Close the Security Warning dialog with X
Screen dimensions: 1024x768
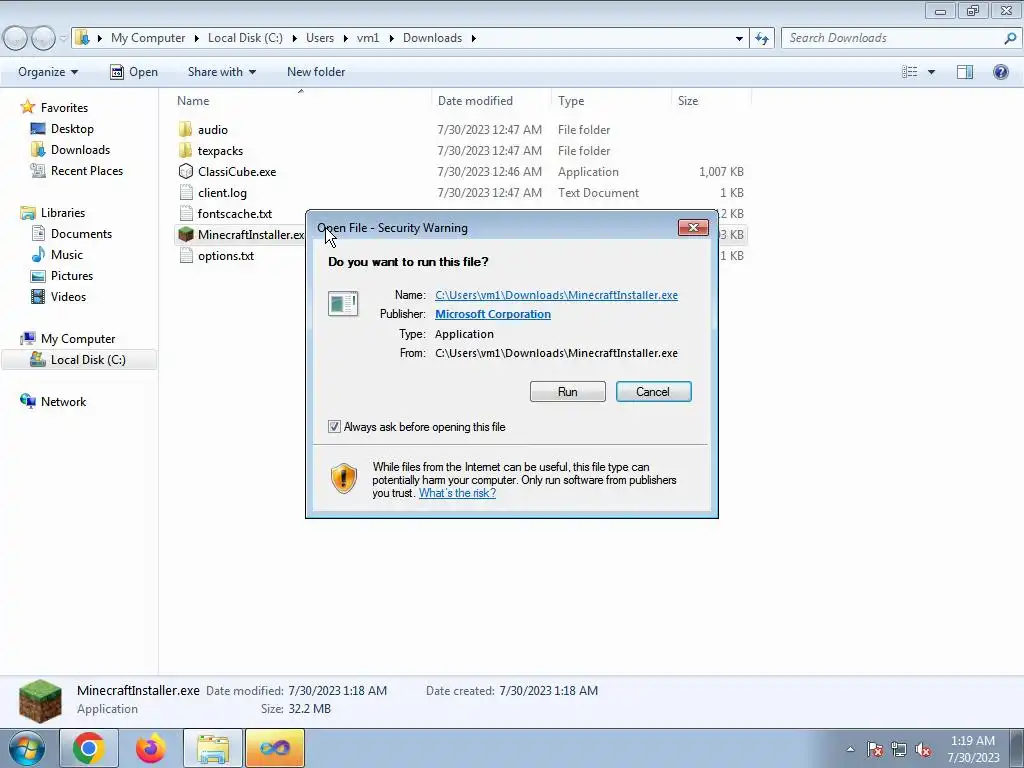[694, 227]
